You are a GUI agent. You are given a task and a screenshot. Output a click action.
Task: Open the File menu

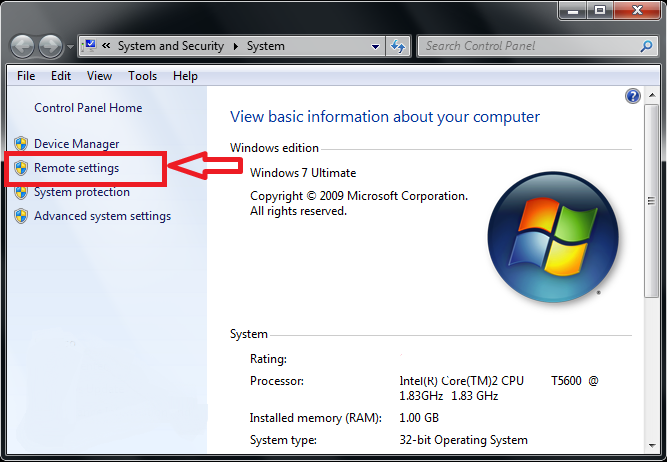(x=26, y=76)
